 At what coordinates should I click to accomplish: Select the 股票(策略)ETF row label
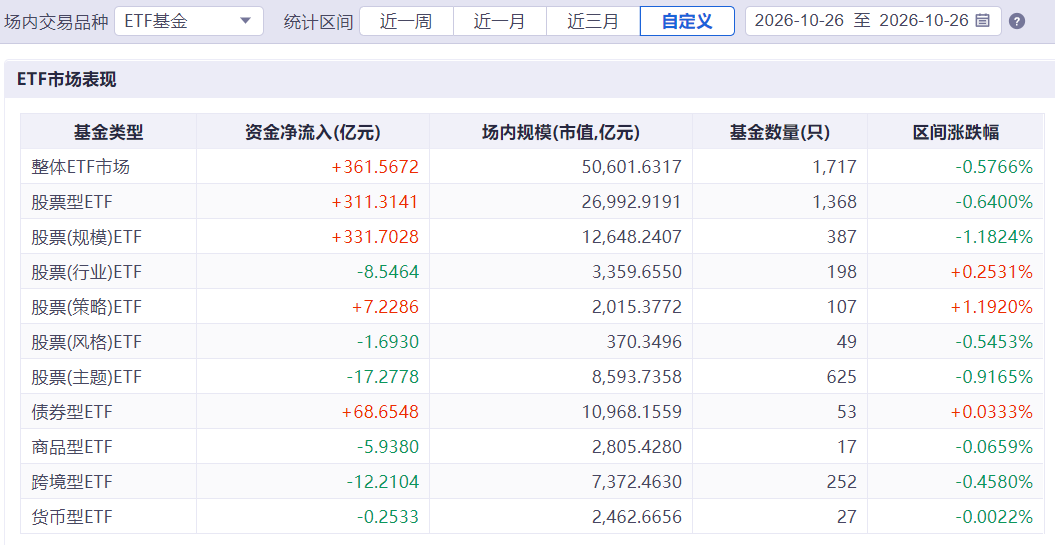click(86, 307)
